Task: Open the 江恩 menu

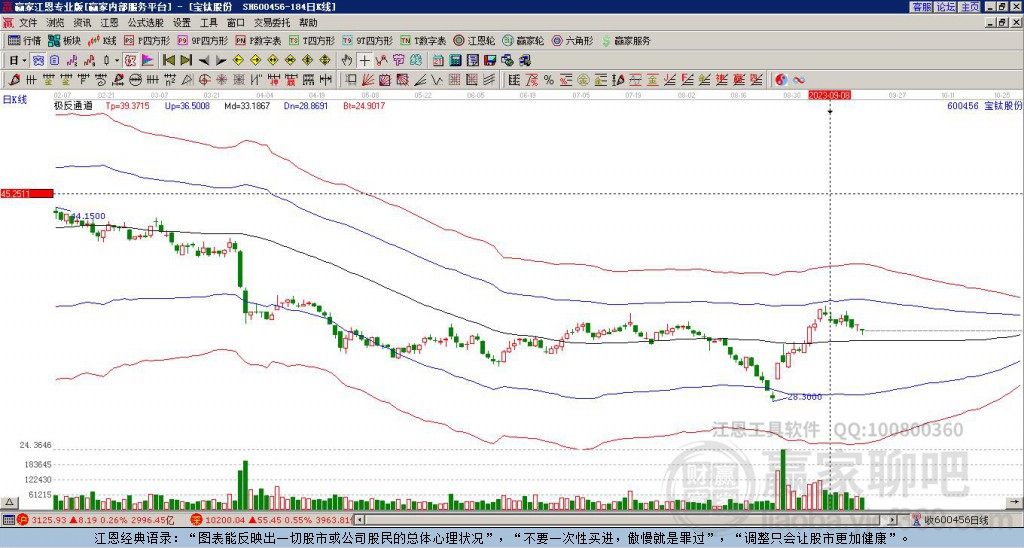Action: click(110, 23)
